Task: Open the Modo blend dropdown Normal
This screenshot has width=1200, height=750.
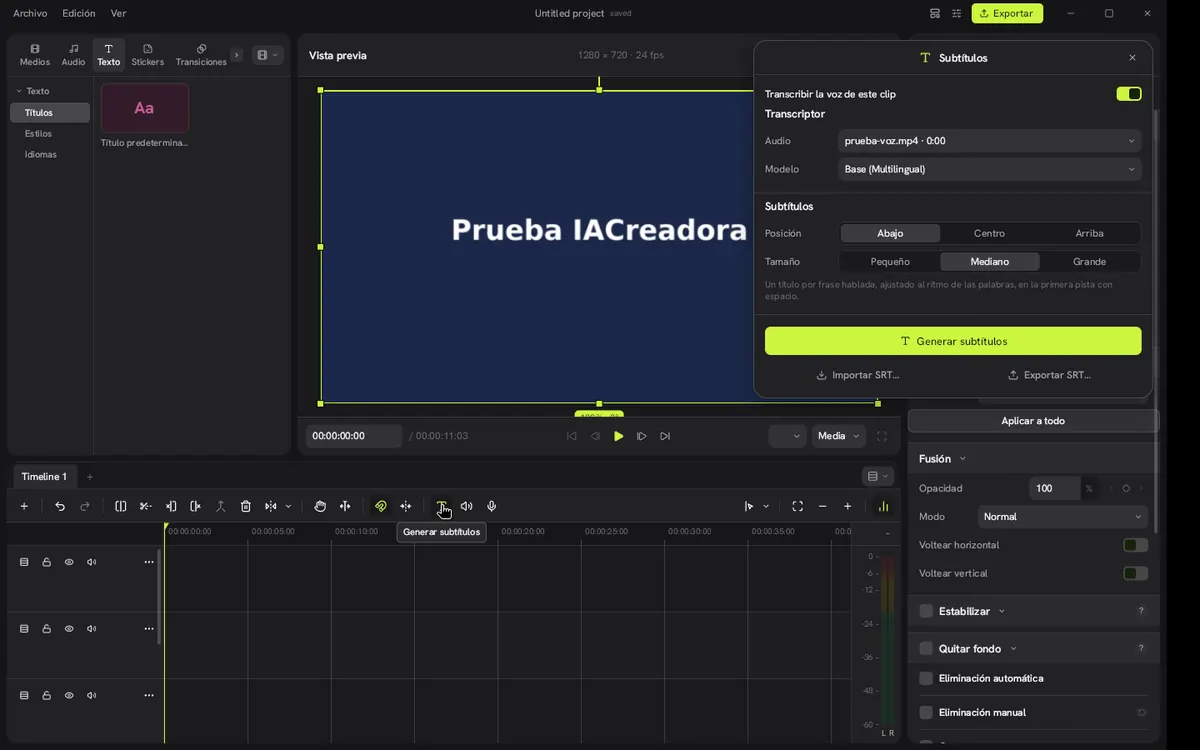Action: tap(1062, 517)
